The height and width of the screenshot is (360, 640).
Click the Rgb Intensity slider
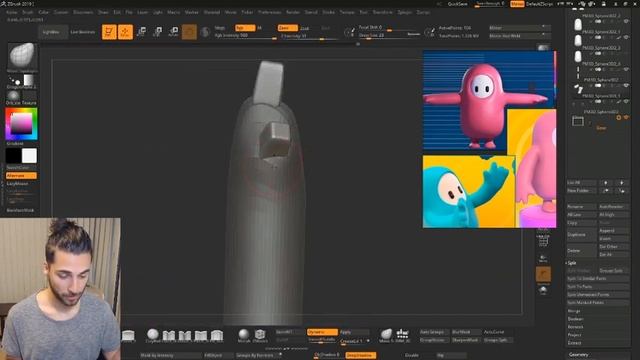(x=245, y=36)
